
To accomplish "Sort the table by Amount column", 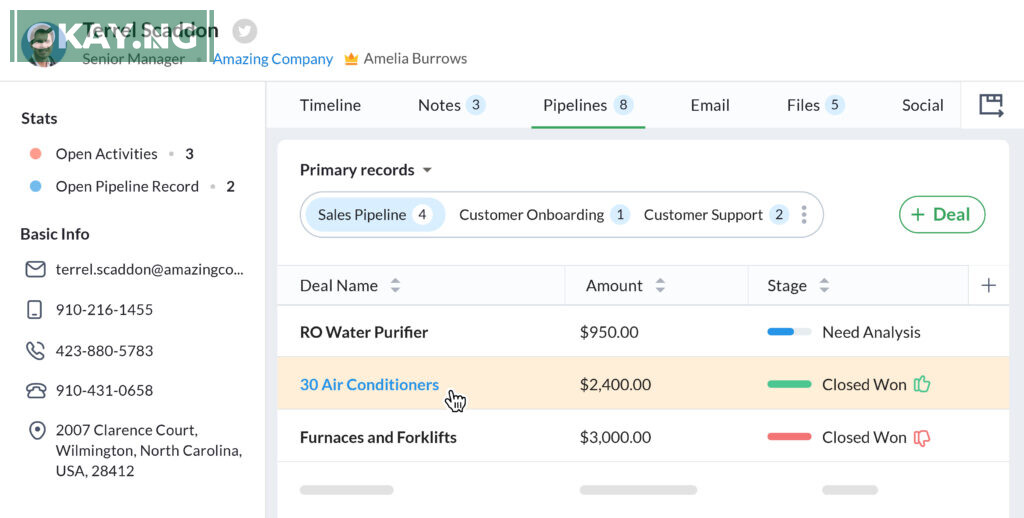I will [660, 286].
